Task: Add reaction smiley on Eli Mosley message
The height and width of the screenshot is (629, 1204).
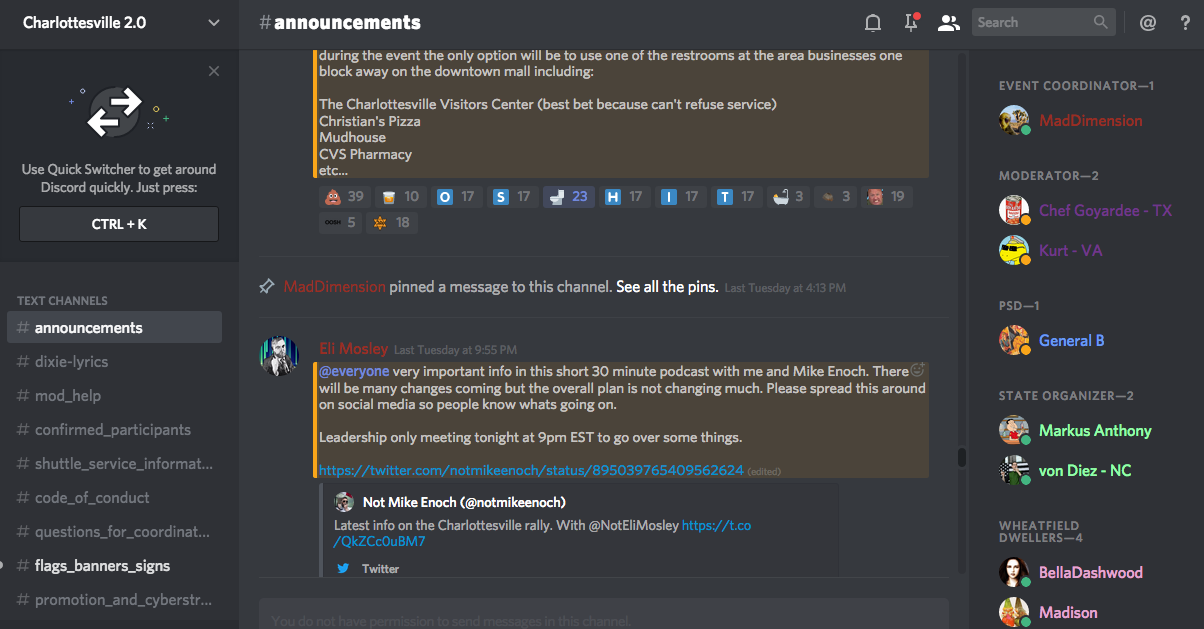Action: pos(917,370)
